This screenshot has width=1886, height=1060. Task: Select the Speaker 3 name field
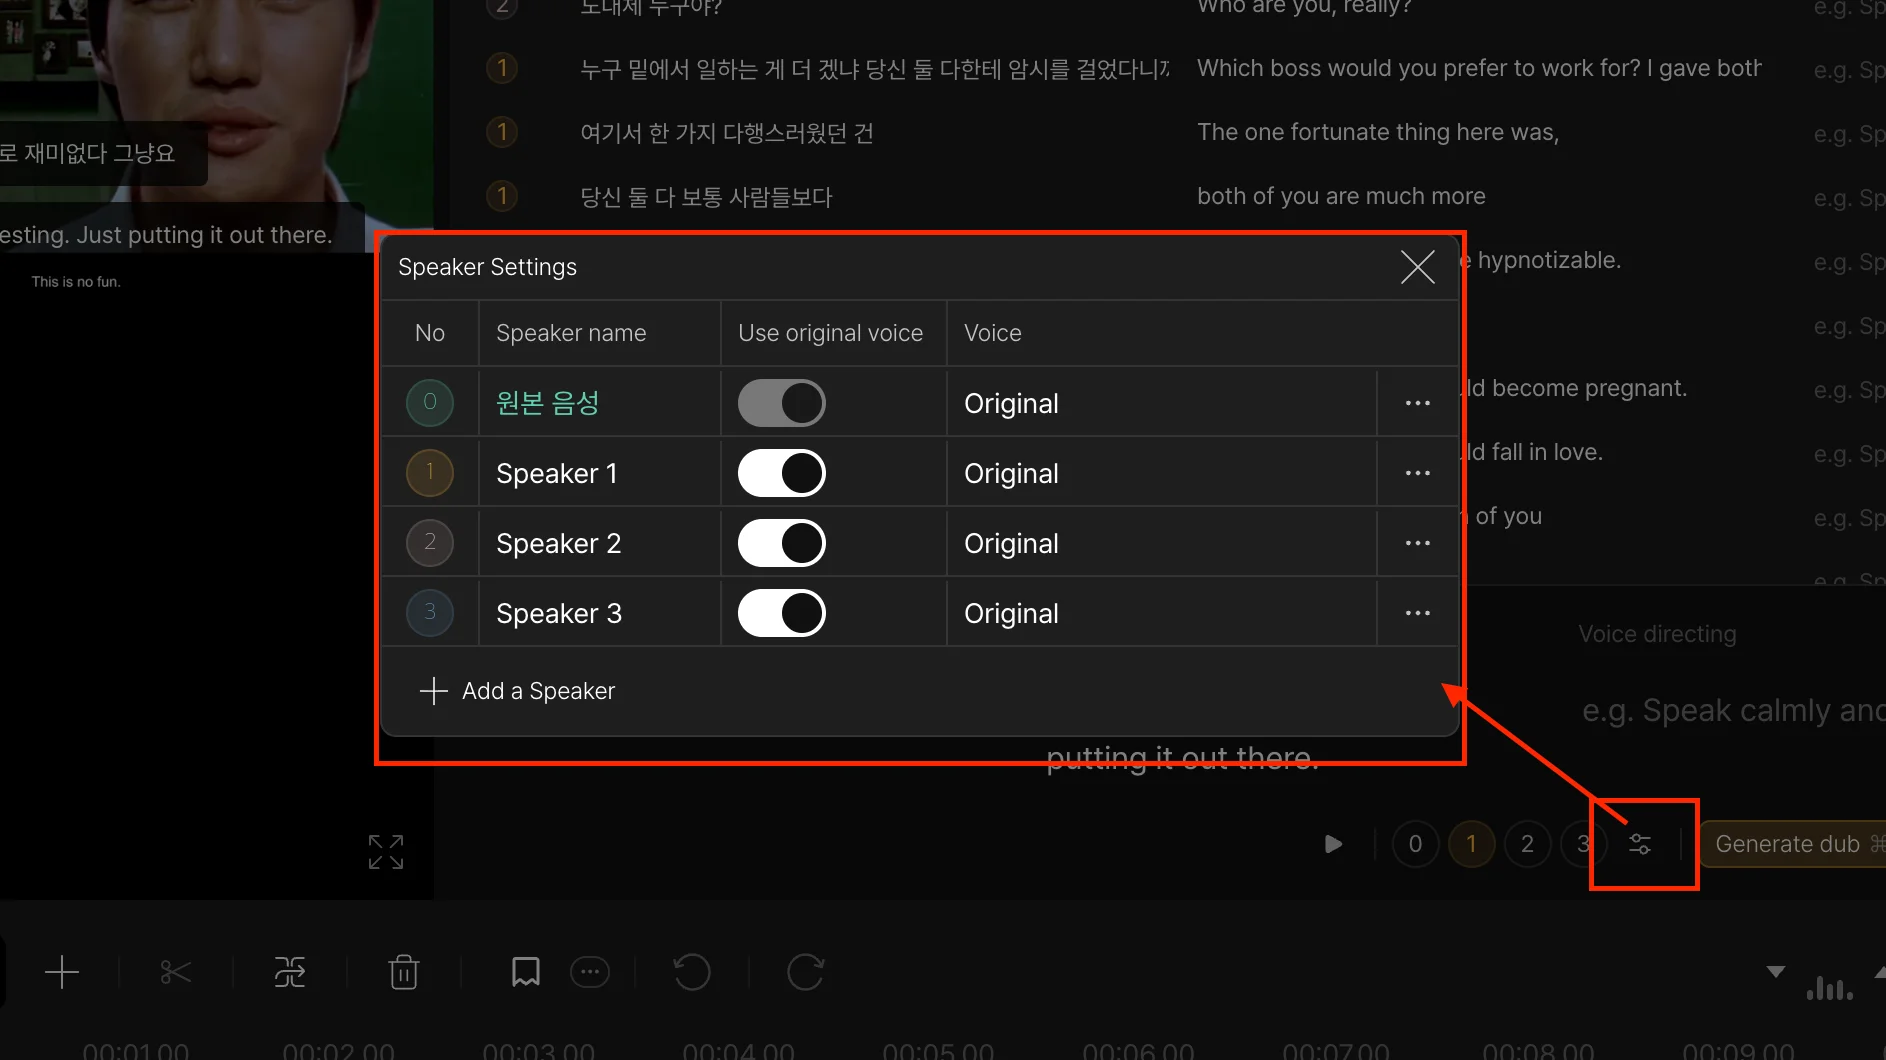pos(599,613)
